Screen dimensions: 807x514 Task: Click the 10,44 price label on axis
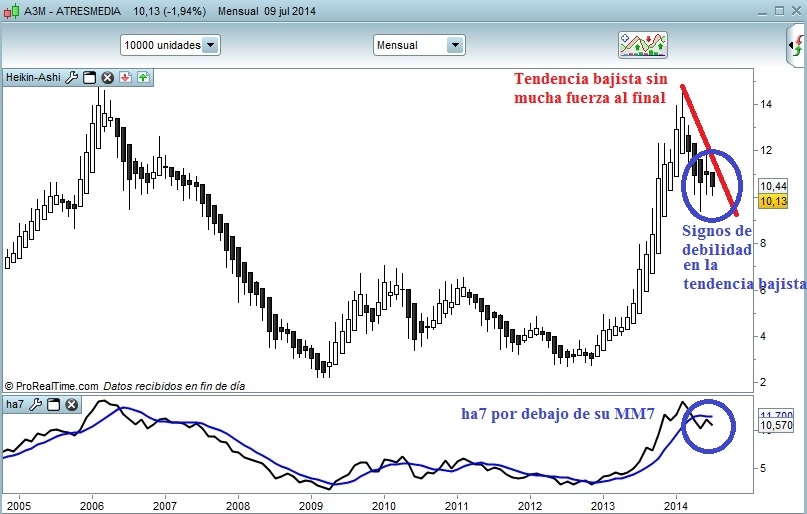pos(774,186)
